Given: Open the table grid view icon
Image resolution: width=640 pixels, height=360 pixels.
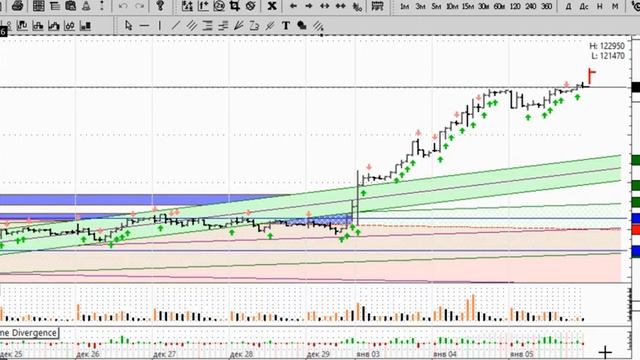Looking at the screenshot, I should pyautogui.click(x=38, y=6).
